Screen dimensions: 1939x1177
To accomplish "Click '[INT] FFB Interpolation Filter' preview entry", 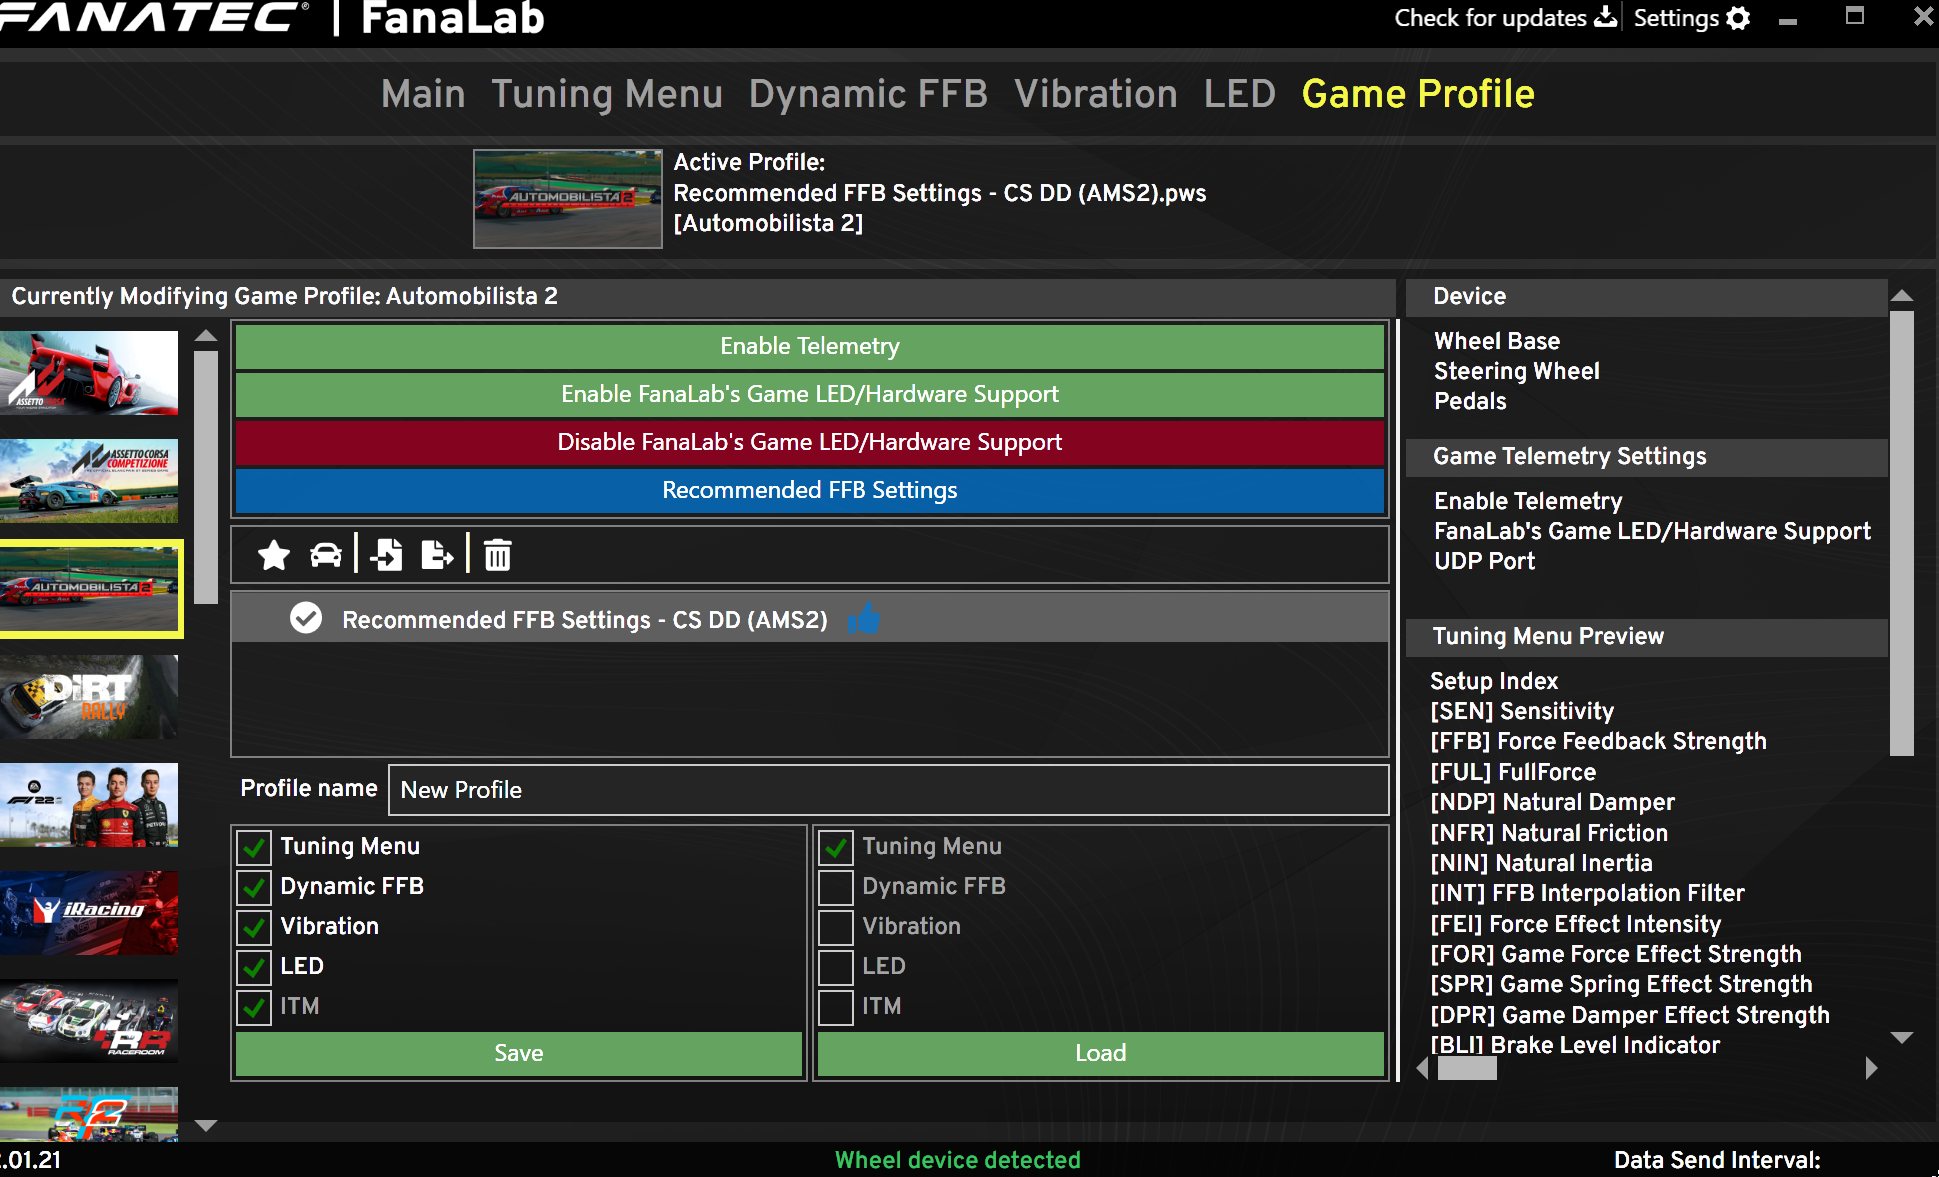I will point(1587,893).
